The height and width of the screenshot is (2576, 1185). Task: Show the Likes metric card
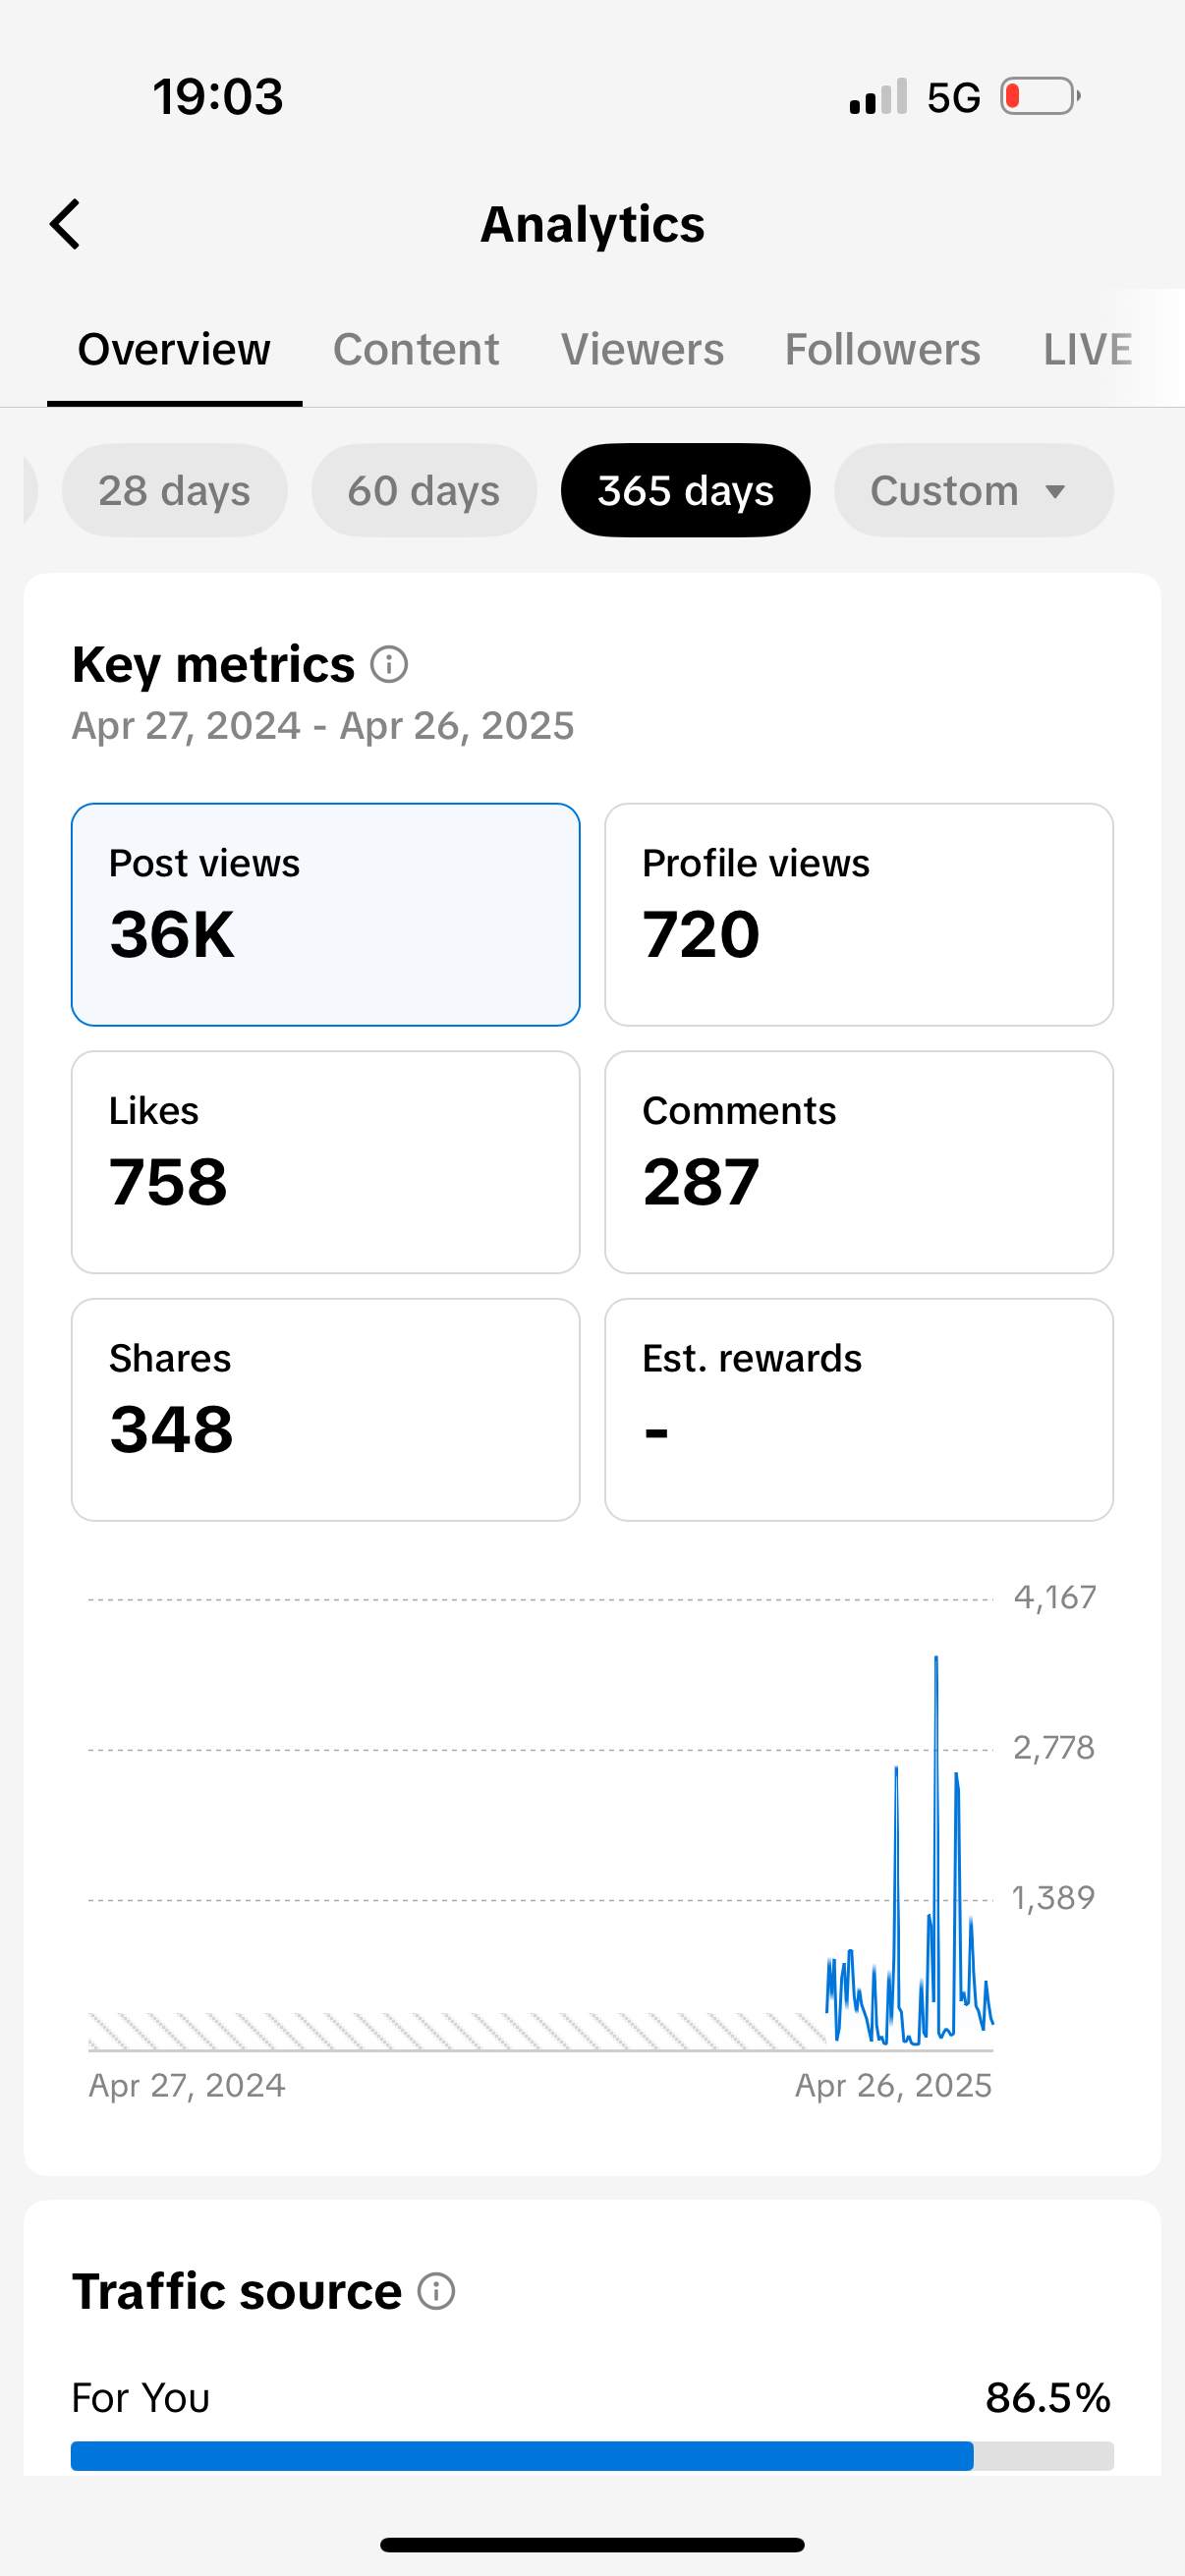(x=326, y=1162)
